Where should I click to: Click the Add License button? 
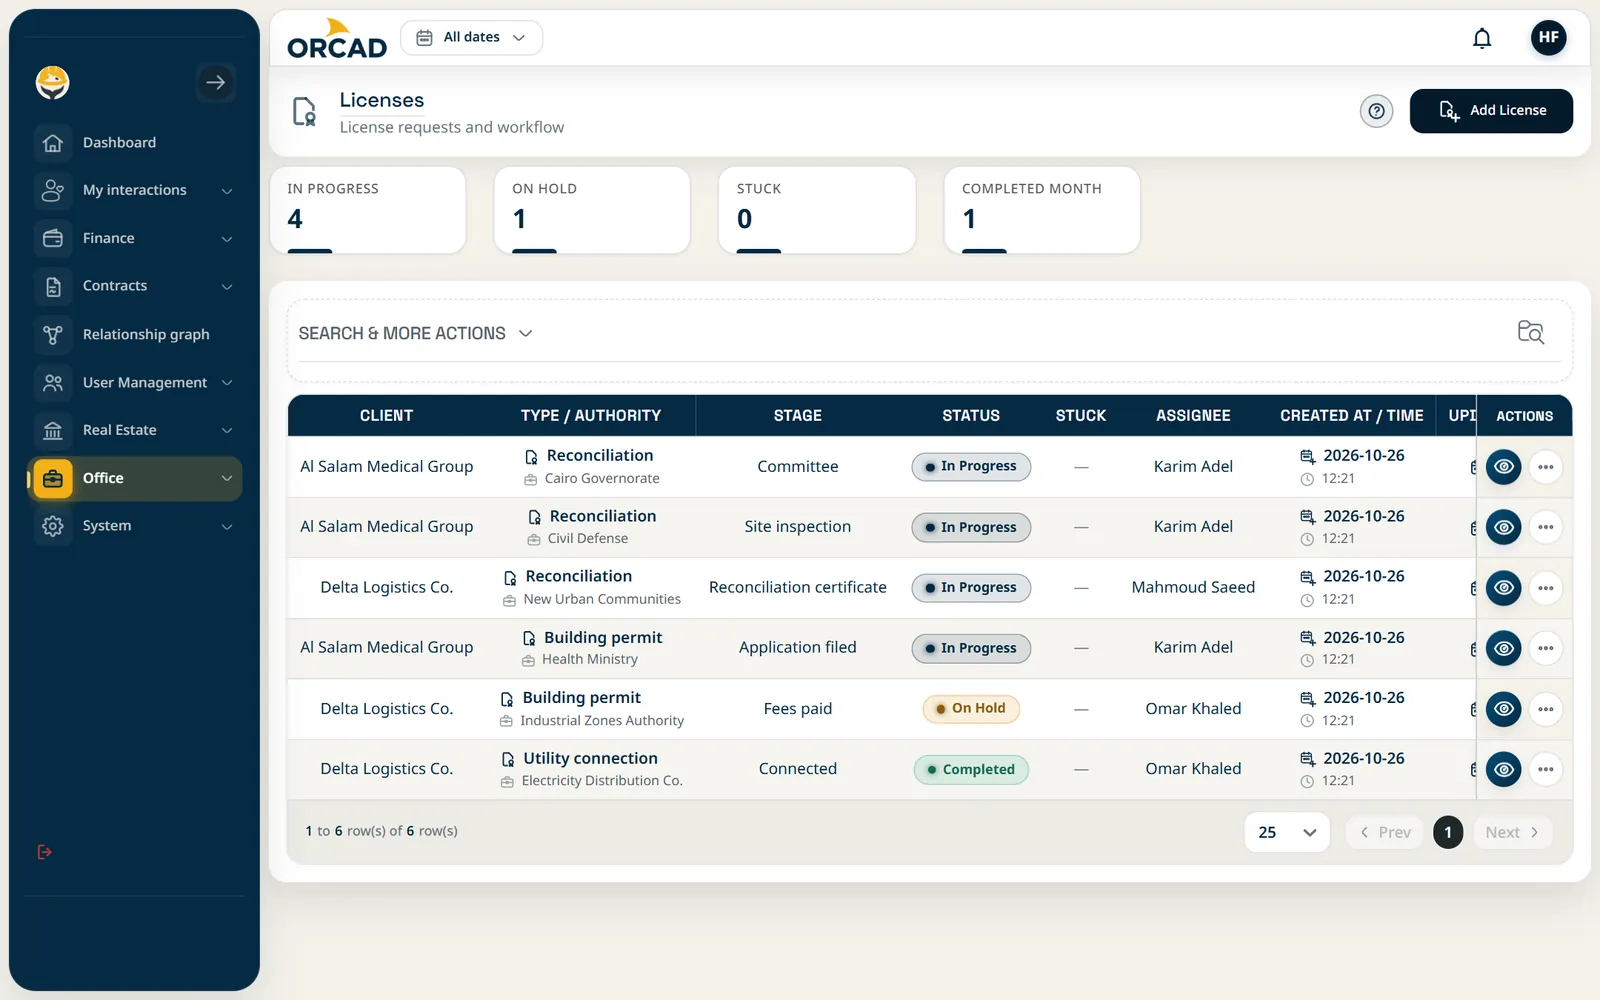1491,111
